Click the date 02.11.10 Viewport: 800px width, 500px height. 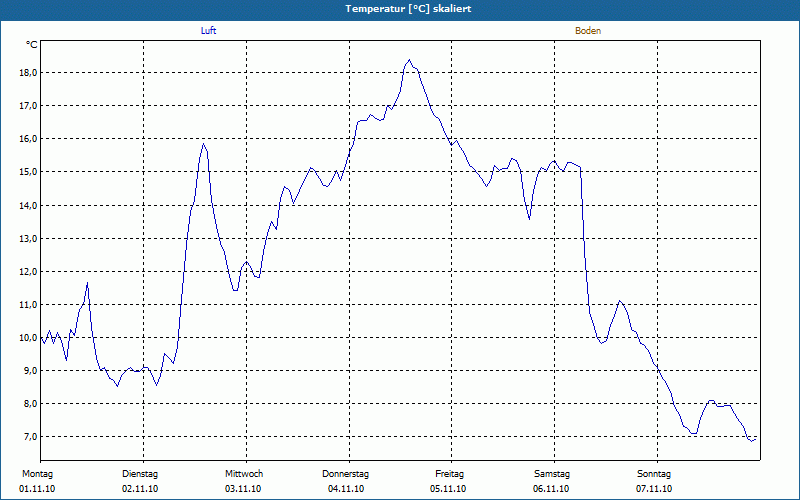pyautogui.click(x=140, y=489)
